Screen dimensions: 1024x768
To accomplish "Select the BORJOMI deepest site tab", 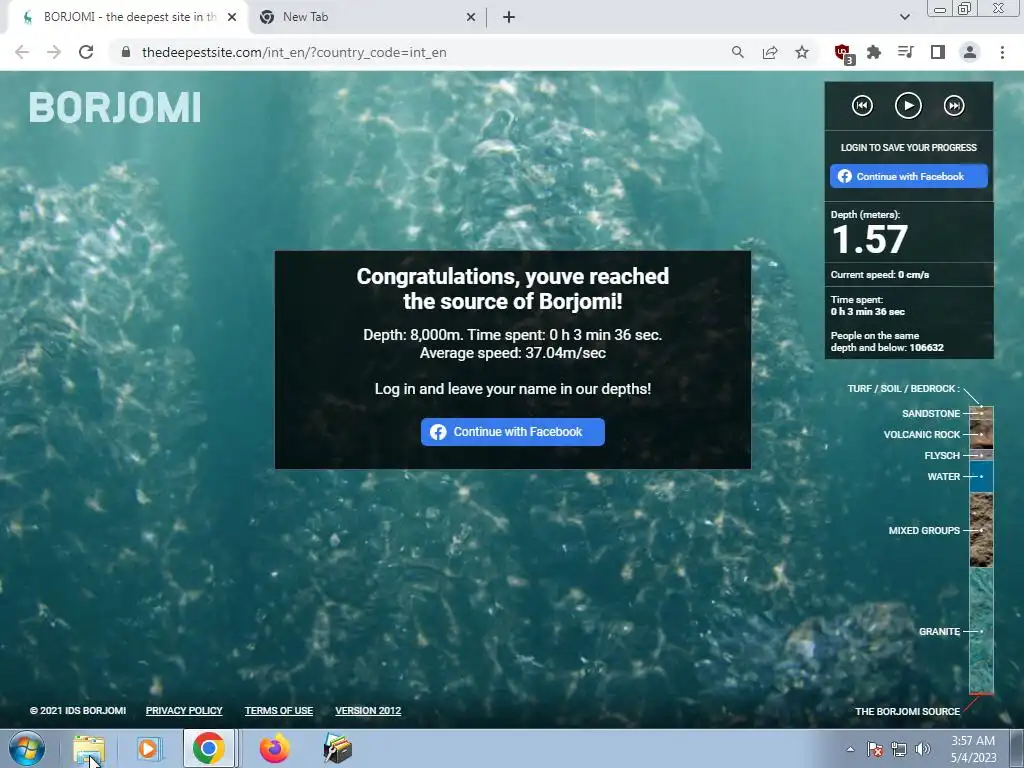I will tap(127, 17).
